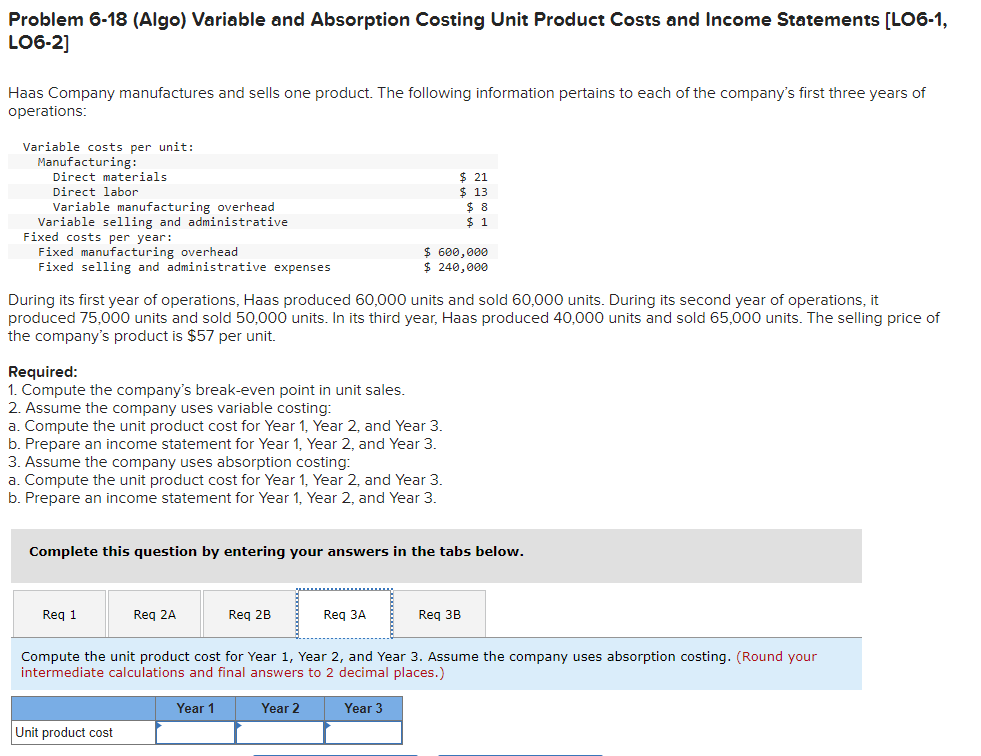Select the Req 2B tab
The image size is (981, 756).
click(x=249, y=614)
